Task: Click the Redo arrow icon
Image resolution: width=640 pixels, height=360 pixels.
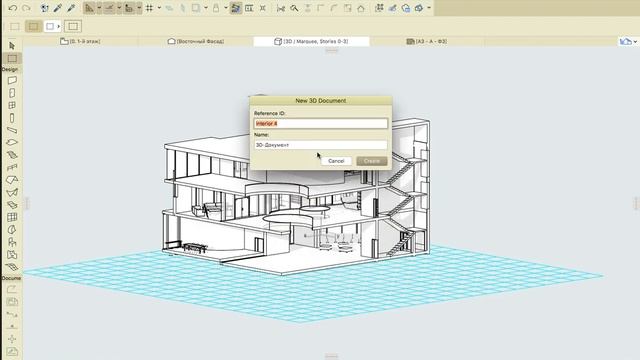Action: pos(26,8)
